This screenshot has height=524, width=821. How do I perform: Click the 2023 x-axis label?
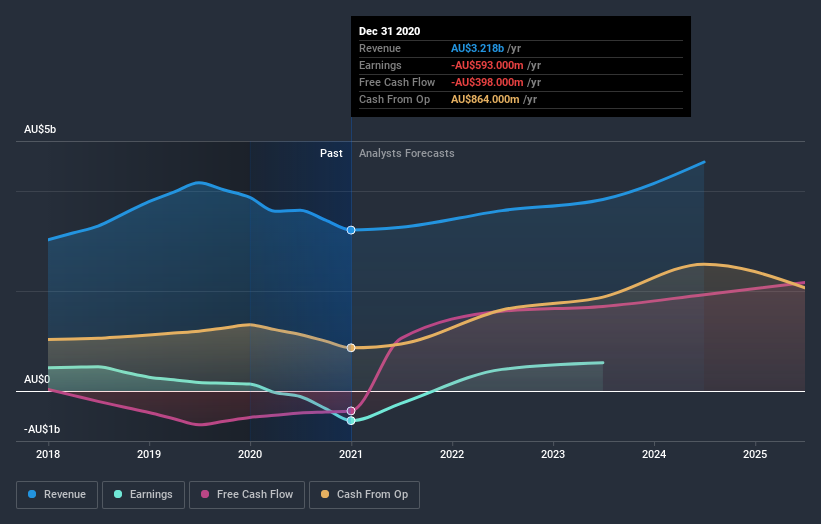553,454
